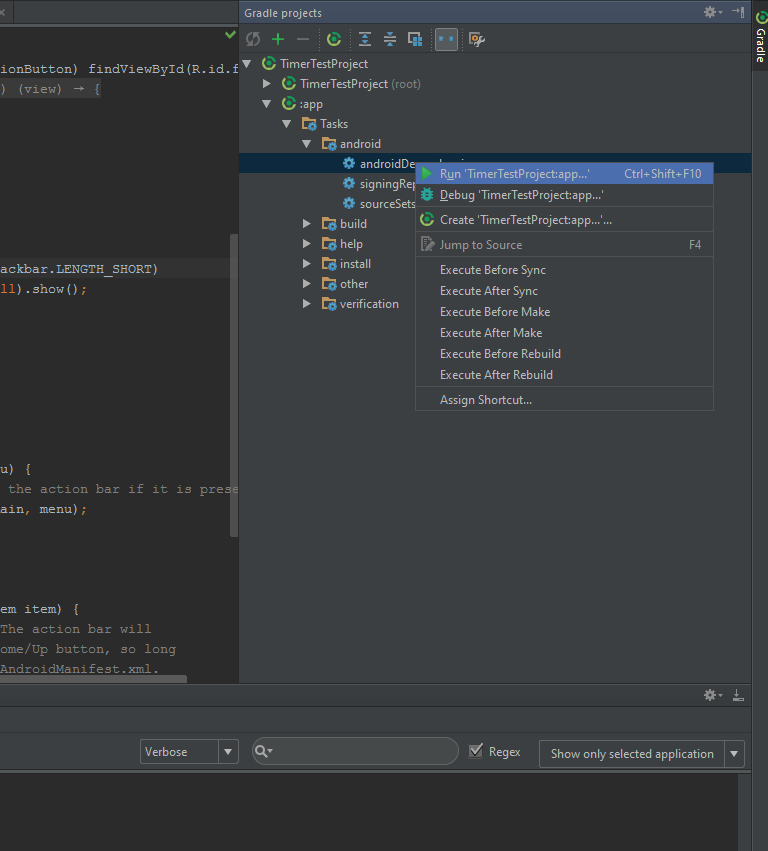Select the signingReport task gear icon

[349, 183]
